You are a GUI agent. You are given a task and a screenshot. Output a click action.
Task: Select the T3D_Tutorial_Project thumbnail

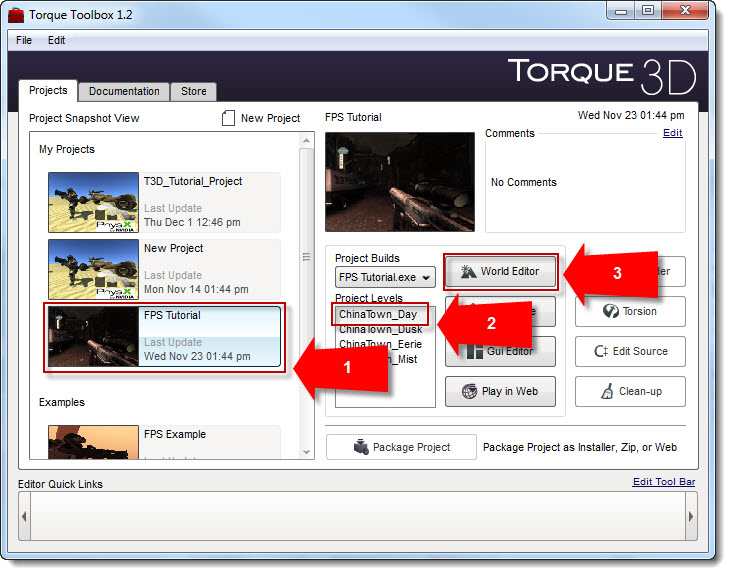coord(93,202)
